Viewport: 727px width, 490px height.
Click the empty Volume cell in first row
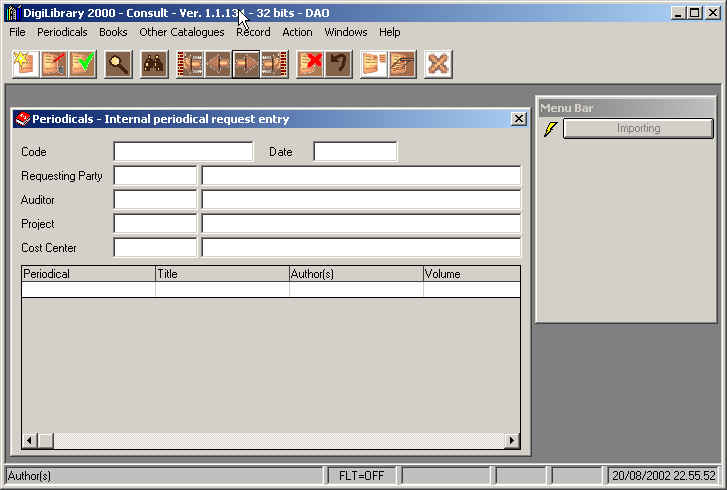pos(472,289)
